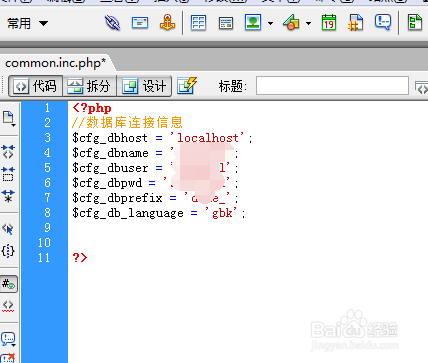
Task: Collapse the full tag from the coding toolbar
Action: point(8,152)
